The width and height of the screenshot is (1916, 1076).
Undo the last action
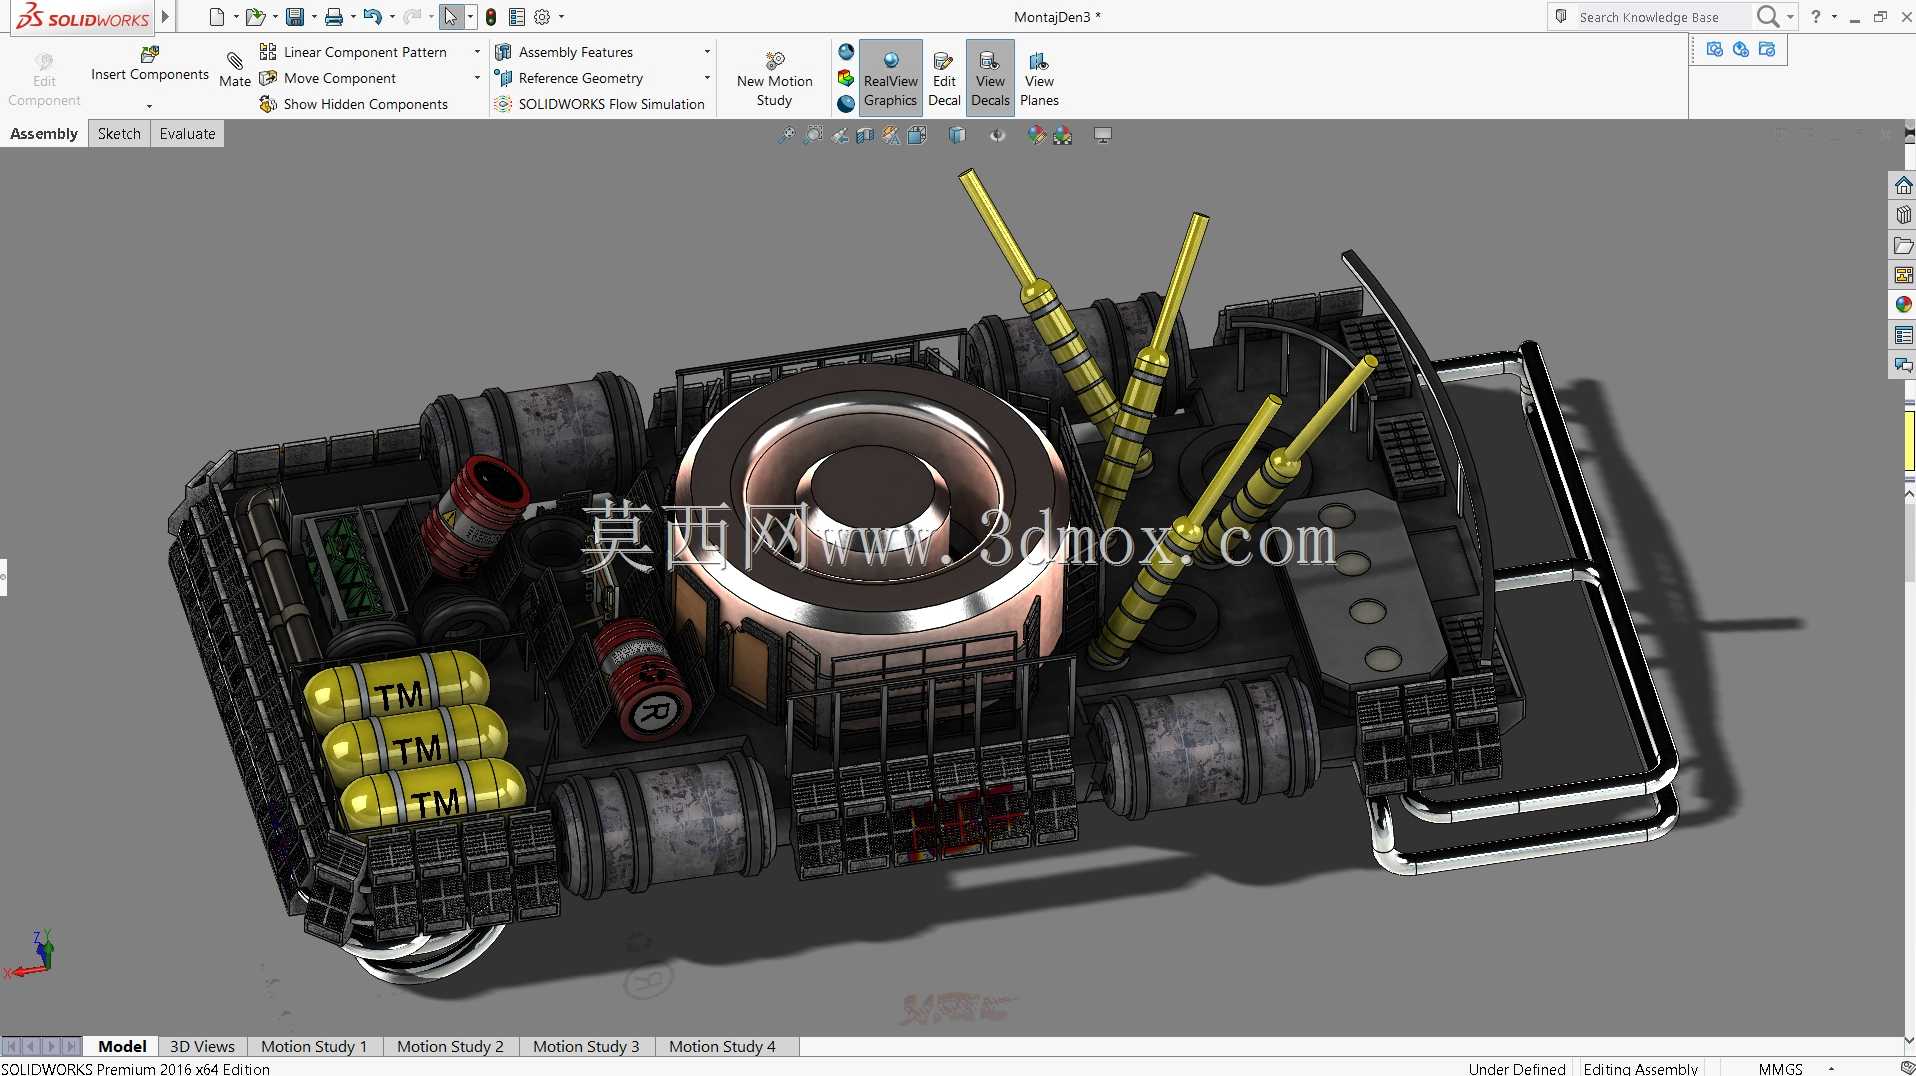tap(372, 17)
